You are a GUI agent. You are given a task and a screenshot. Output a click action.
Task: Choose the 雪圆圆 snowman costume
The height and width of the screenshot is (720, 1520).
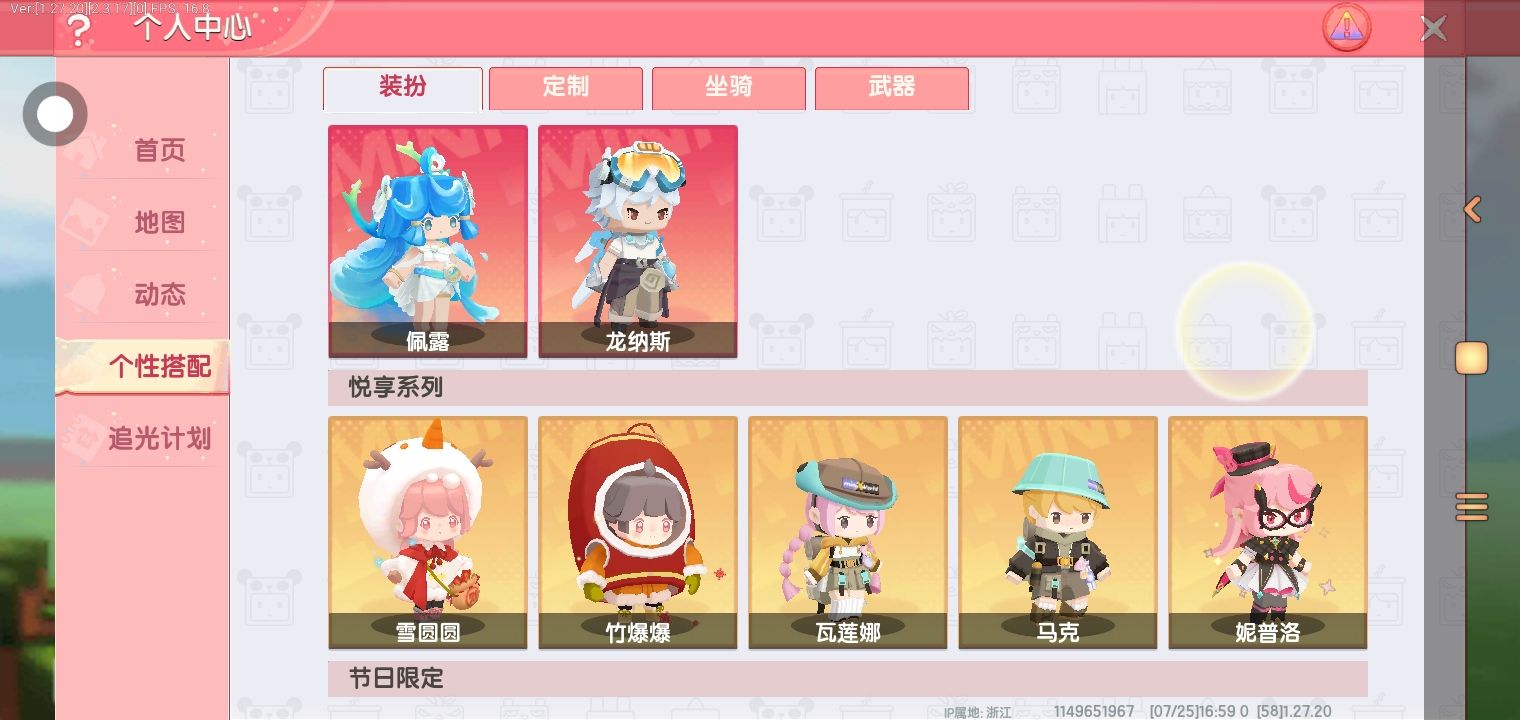point(428,532)
